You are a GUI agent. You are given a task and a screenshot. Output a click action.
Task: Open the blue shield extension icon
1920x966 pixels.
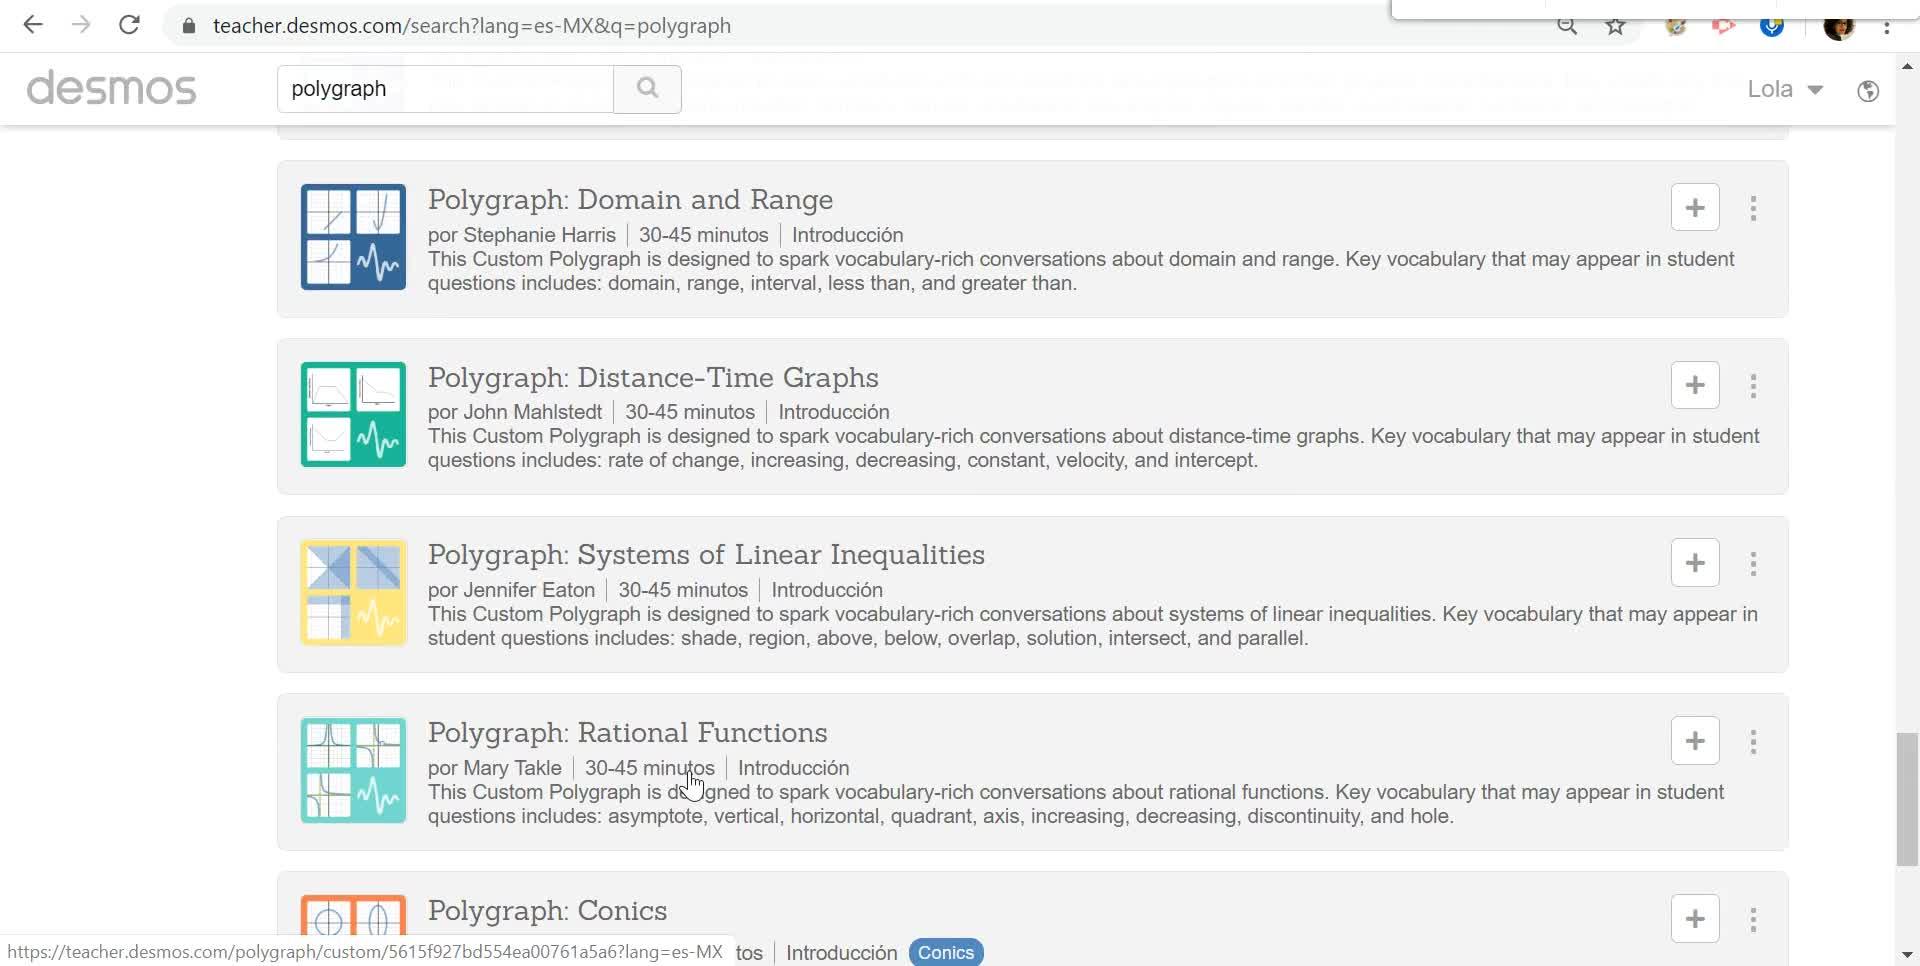[1772, 27]
